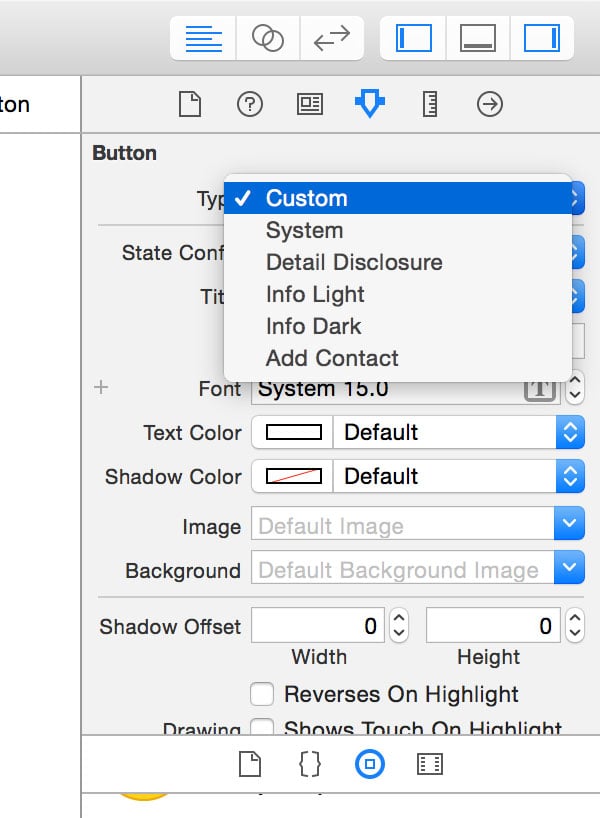Toggle the Utilities panel visibility
This screenshot has width=600, height=818.
pyautogui.click(x=540, y=38)
